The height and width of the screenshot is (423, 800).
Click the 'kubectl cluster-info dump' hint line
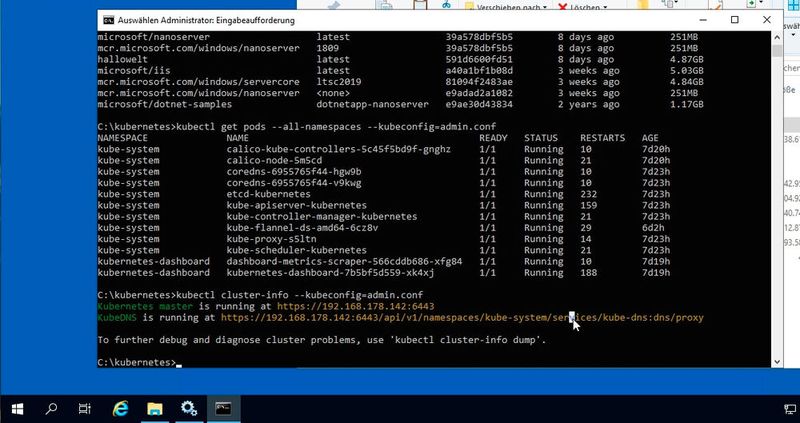coord(322,340)
